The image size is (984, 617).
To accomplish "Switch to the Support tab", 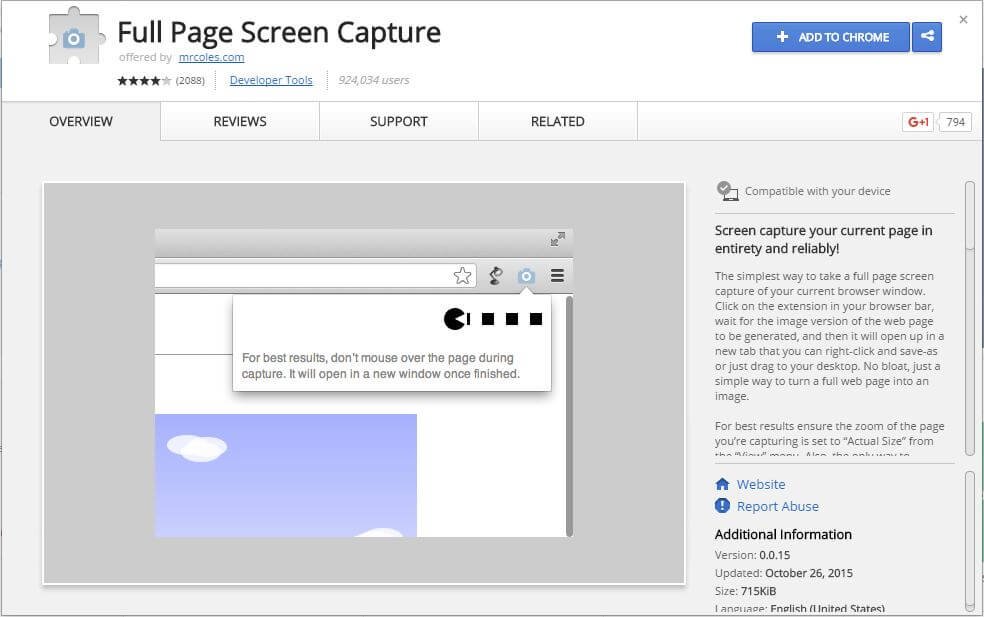I will pos(398,121).
